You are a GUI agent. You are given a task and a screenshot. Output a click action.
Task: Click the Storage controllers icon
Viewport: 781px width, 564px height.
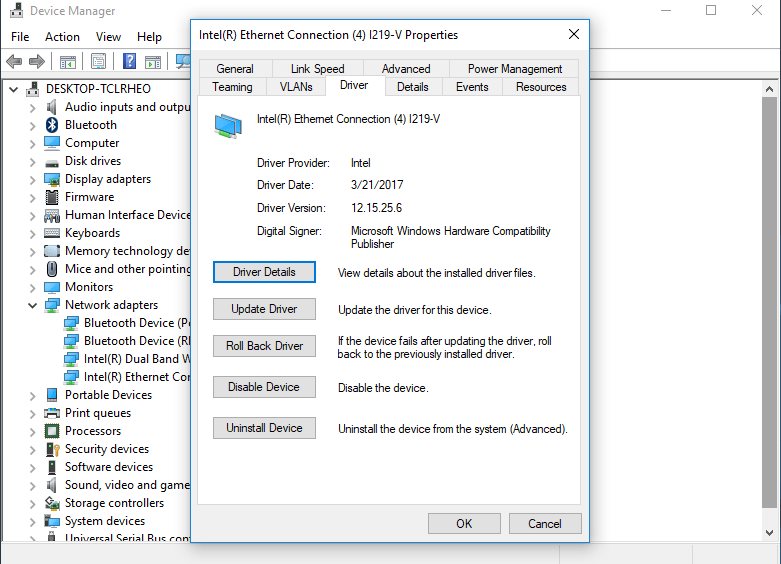(x=52, y=503)
